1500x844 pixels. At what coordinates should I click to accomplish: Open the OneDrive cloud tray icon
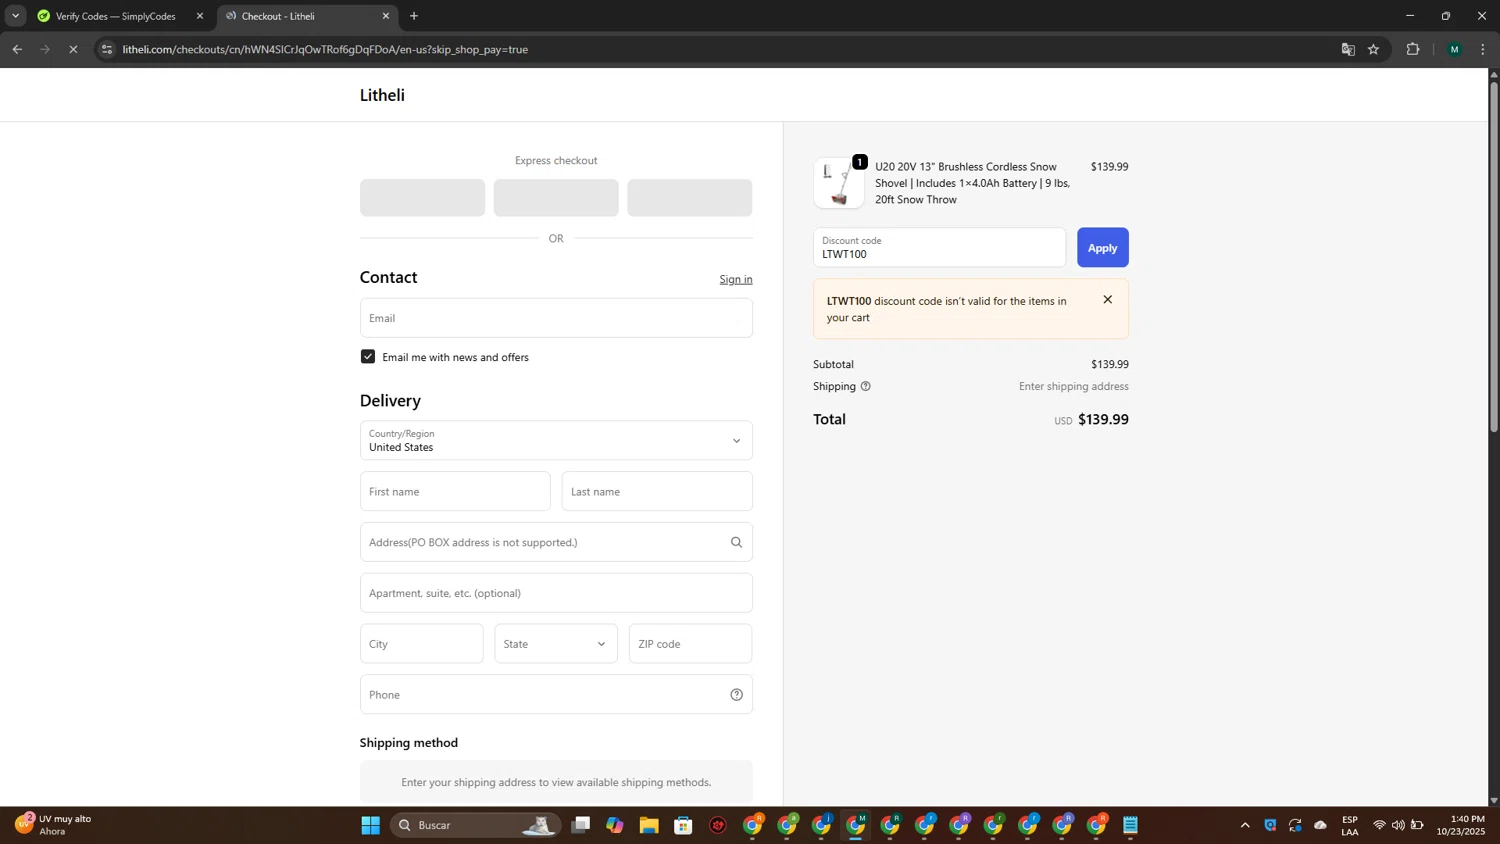click(1321, 825)
